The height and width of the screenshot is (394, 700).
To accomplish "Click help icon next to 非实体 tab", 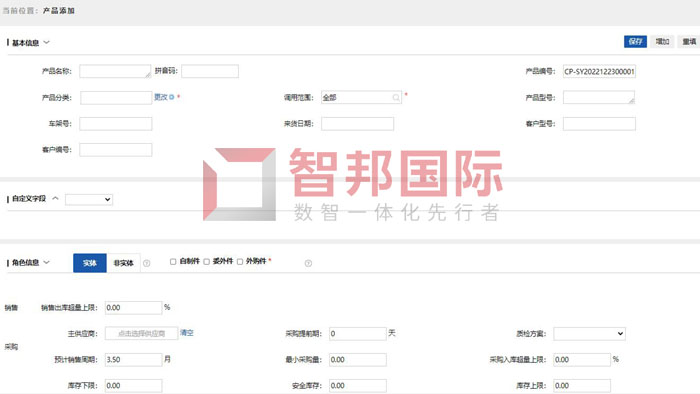I will (x=146, y=263).
